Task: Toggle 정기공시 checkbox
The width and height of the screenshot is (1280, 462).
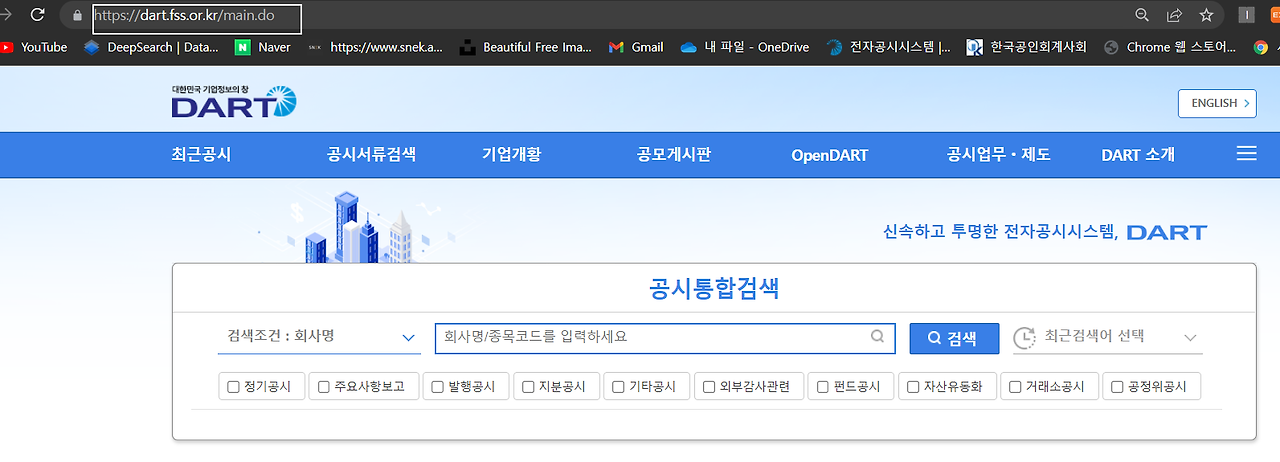Action: 234,387
